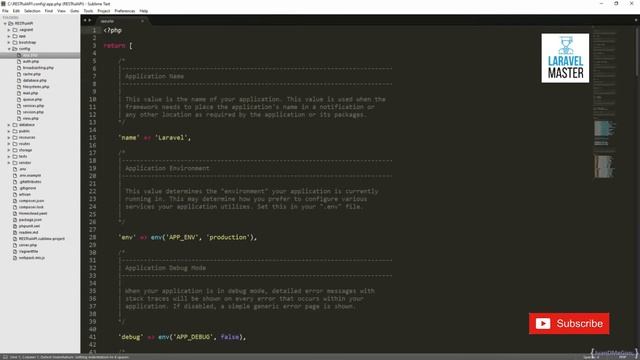Expand the vendor folder arrow
Image resolution: width=640 pixels, height=360 pixels.
pos(9,163)
